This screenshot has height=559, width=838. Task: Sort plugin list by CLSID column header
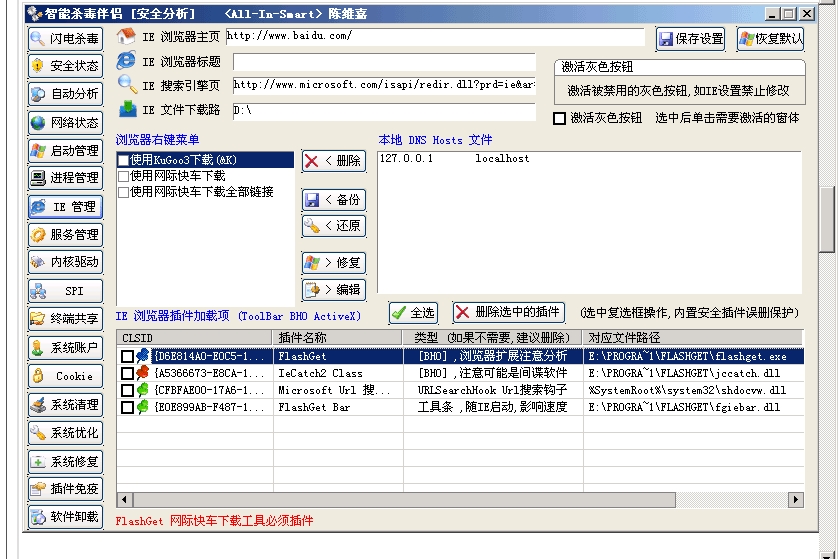pyautogui.click(x=195, y=338)
